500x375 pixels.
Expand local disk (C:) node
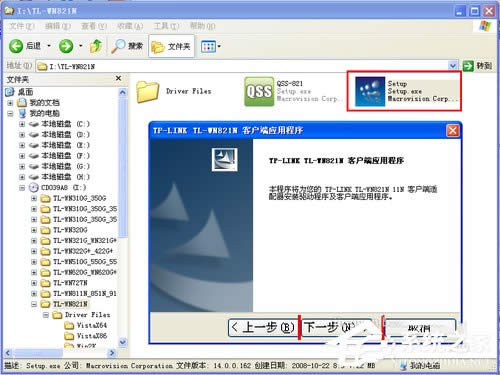(x=22, y=124)
